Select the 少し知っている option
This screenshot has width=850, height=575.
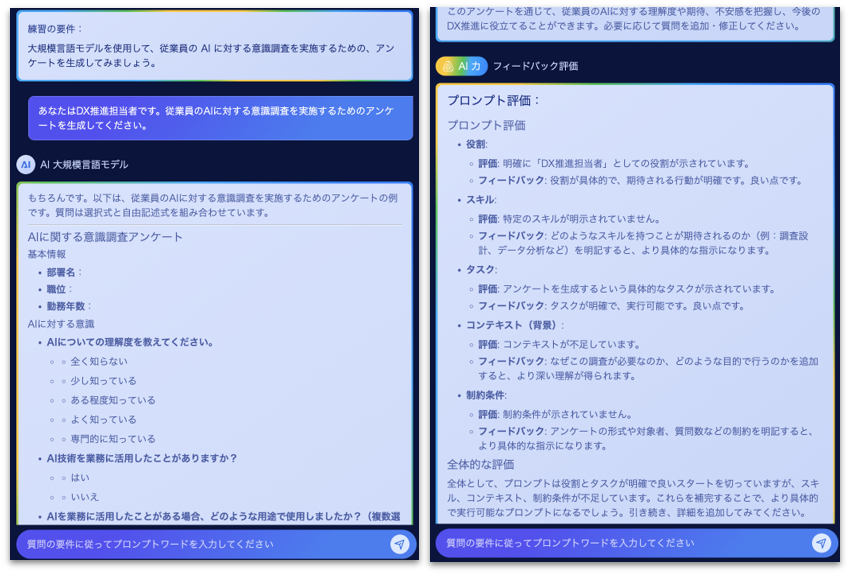click(x=103, y=381)
